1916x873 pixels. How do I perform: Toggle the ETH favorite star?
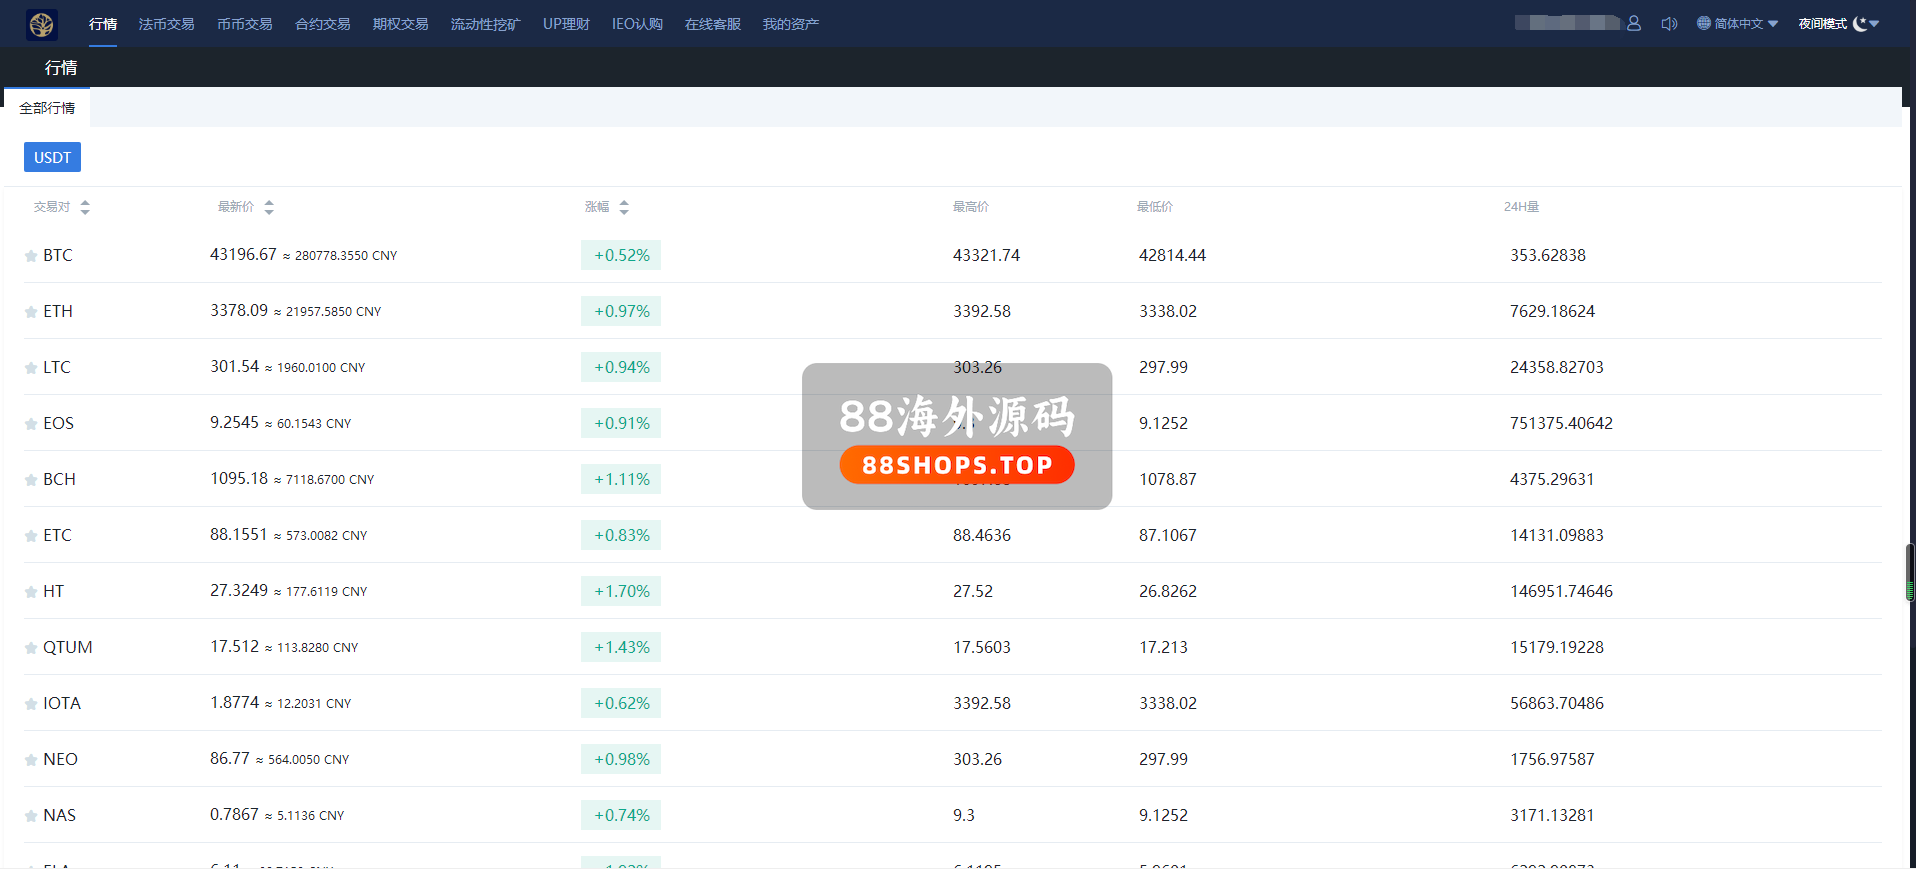point(31,312)
